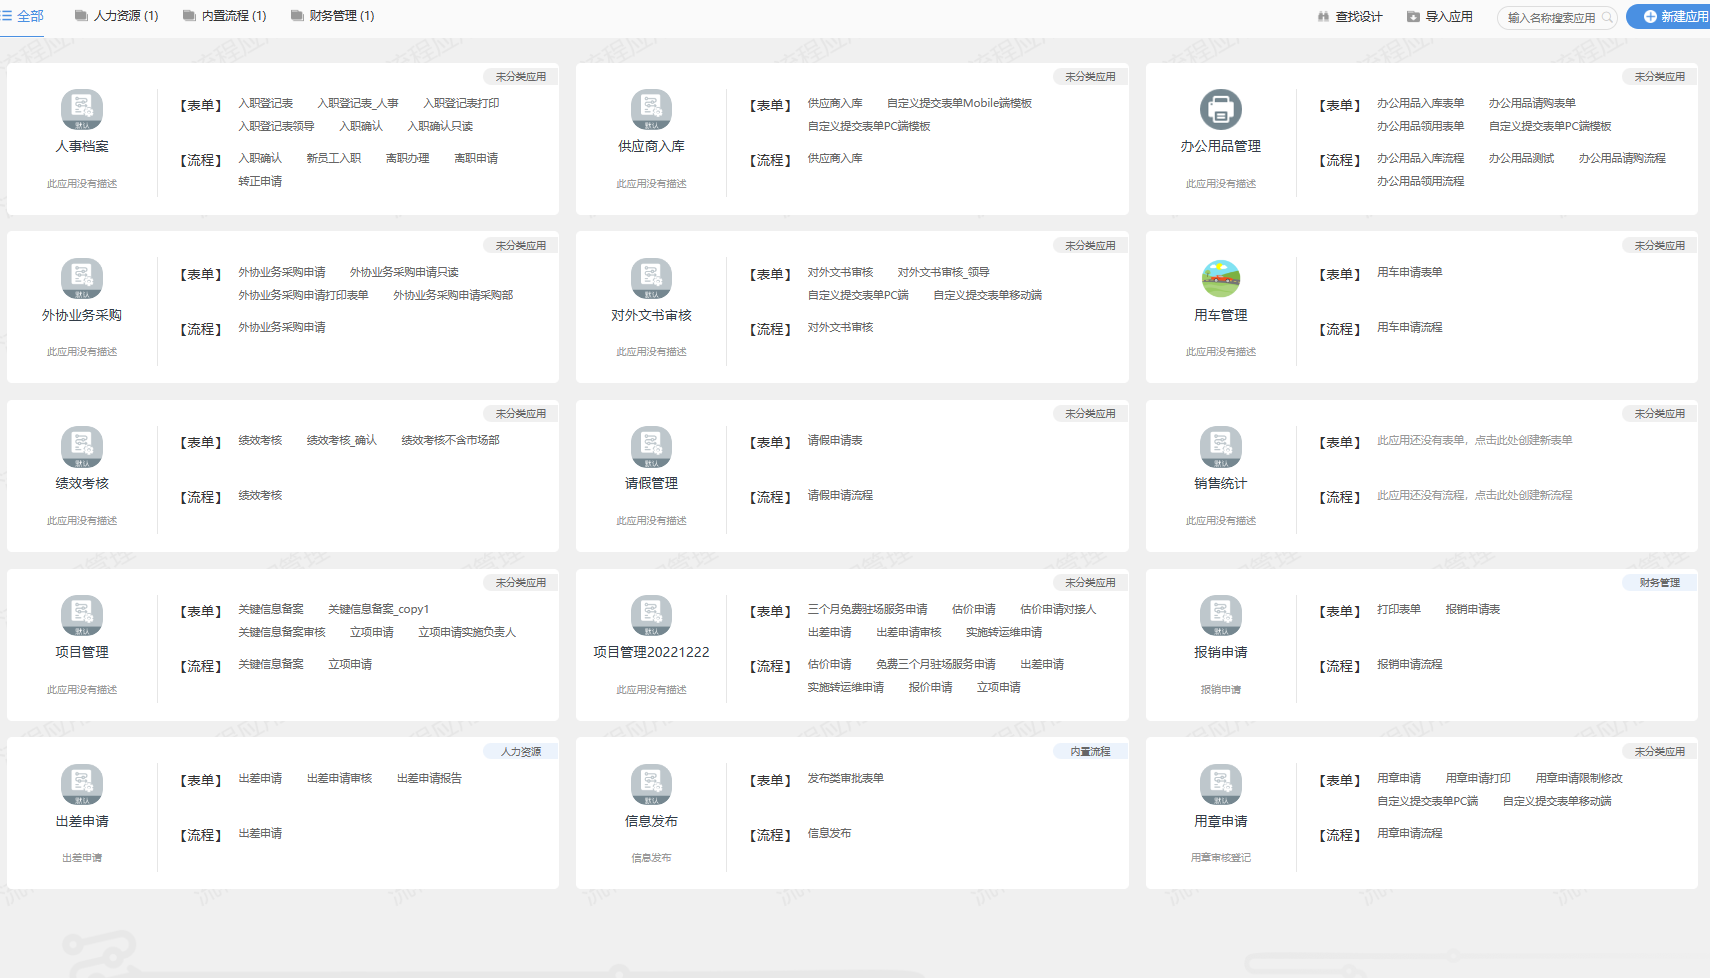Viewport: 1710px width, 978px height.
Task: Switch to the 财务管理 (1) tab
Action: 332,16
